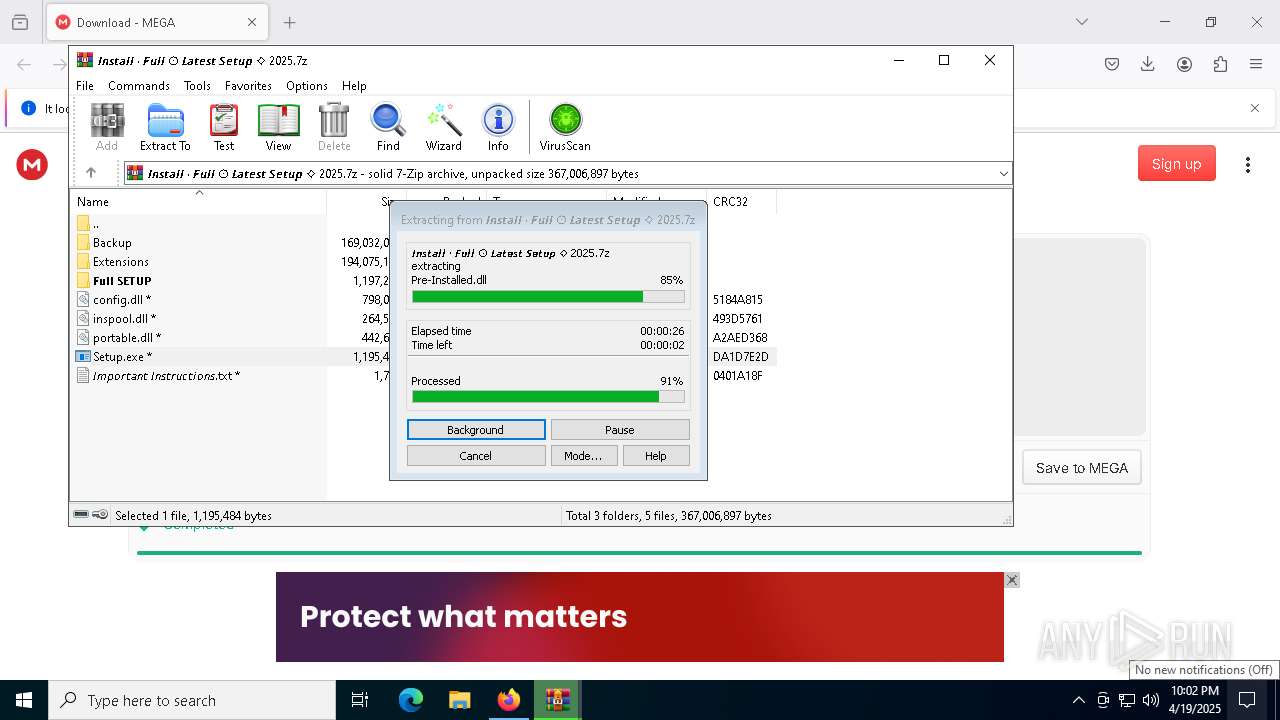Go up one folder level arrow
This screenshot has height=720, width=1280.
pyautogui.click(x=91, y=173)
